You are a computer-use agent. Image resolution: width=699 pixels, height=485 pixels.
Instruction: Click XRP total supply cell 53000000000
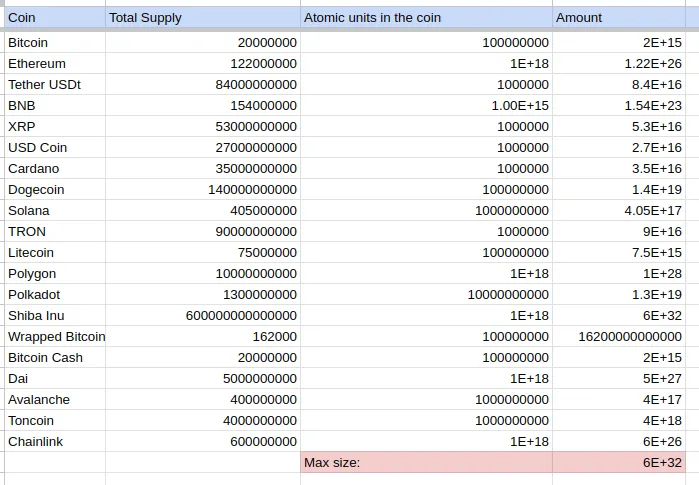point(202,127)
